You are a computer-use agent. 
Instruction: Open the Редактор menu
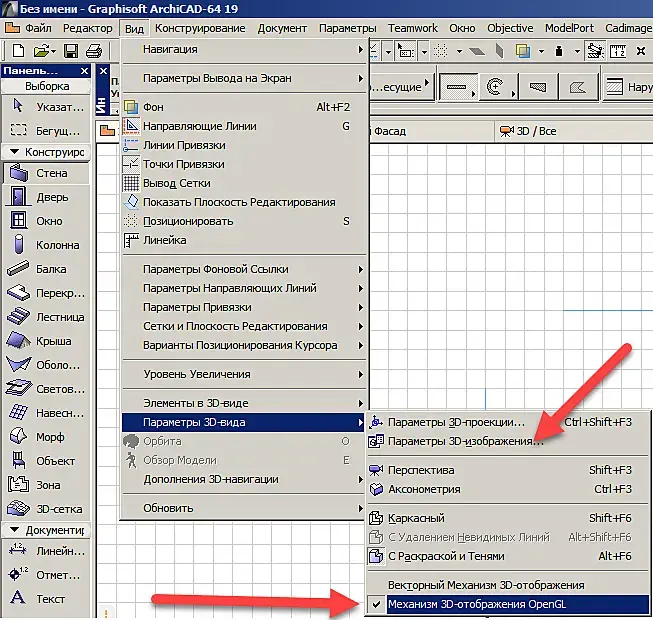coord(87,28)
